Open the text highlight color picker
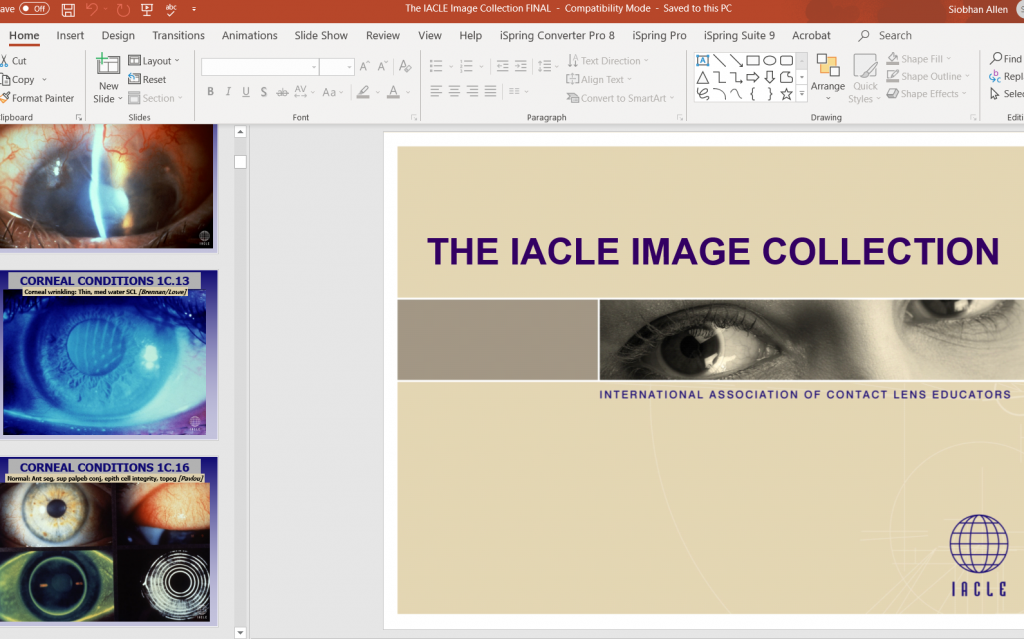This screenshot has width=1024, height=639. 364,92
